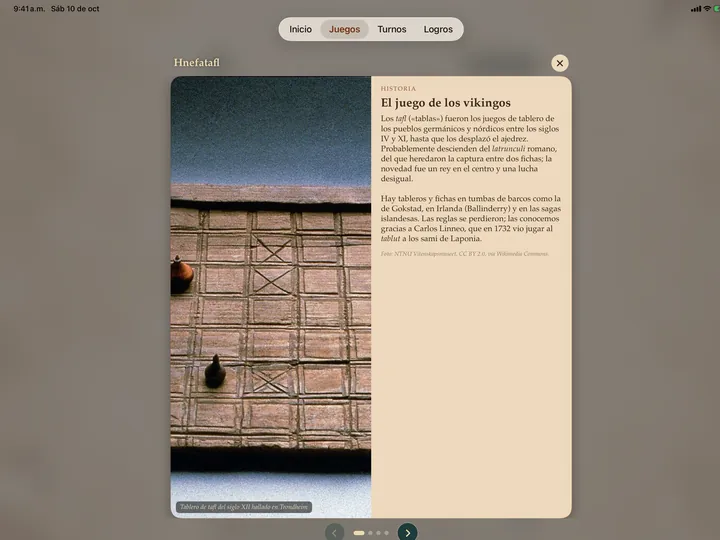Jump to the fourth page dot

(387, 533)
